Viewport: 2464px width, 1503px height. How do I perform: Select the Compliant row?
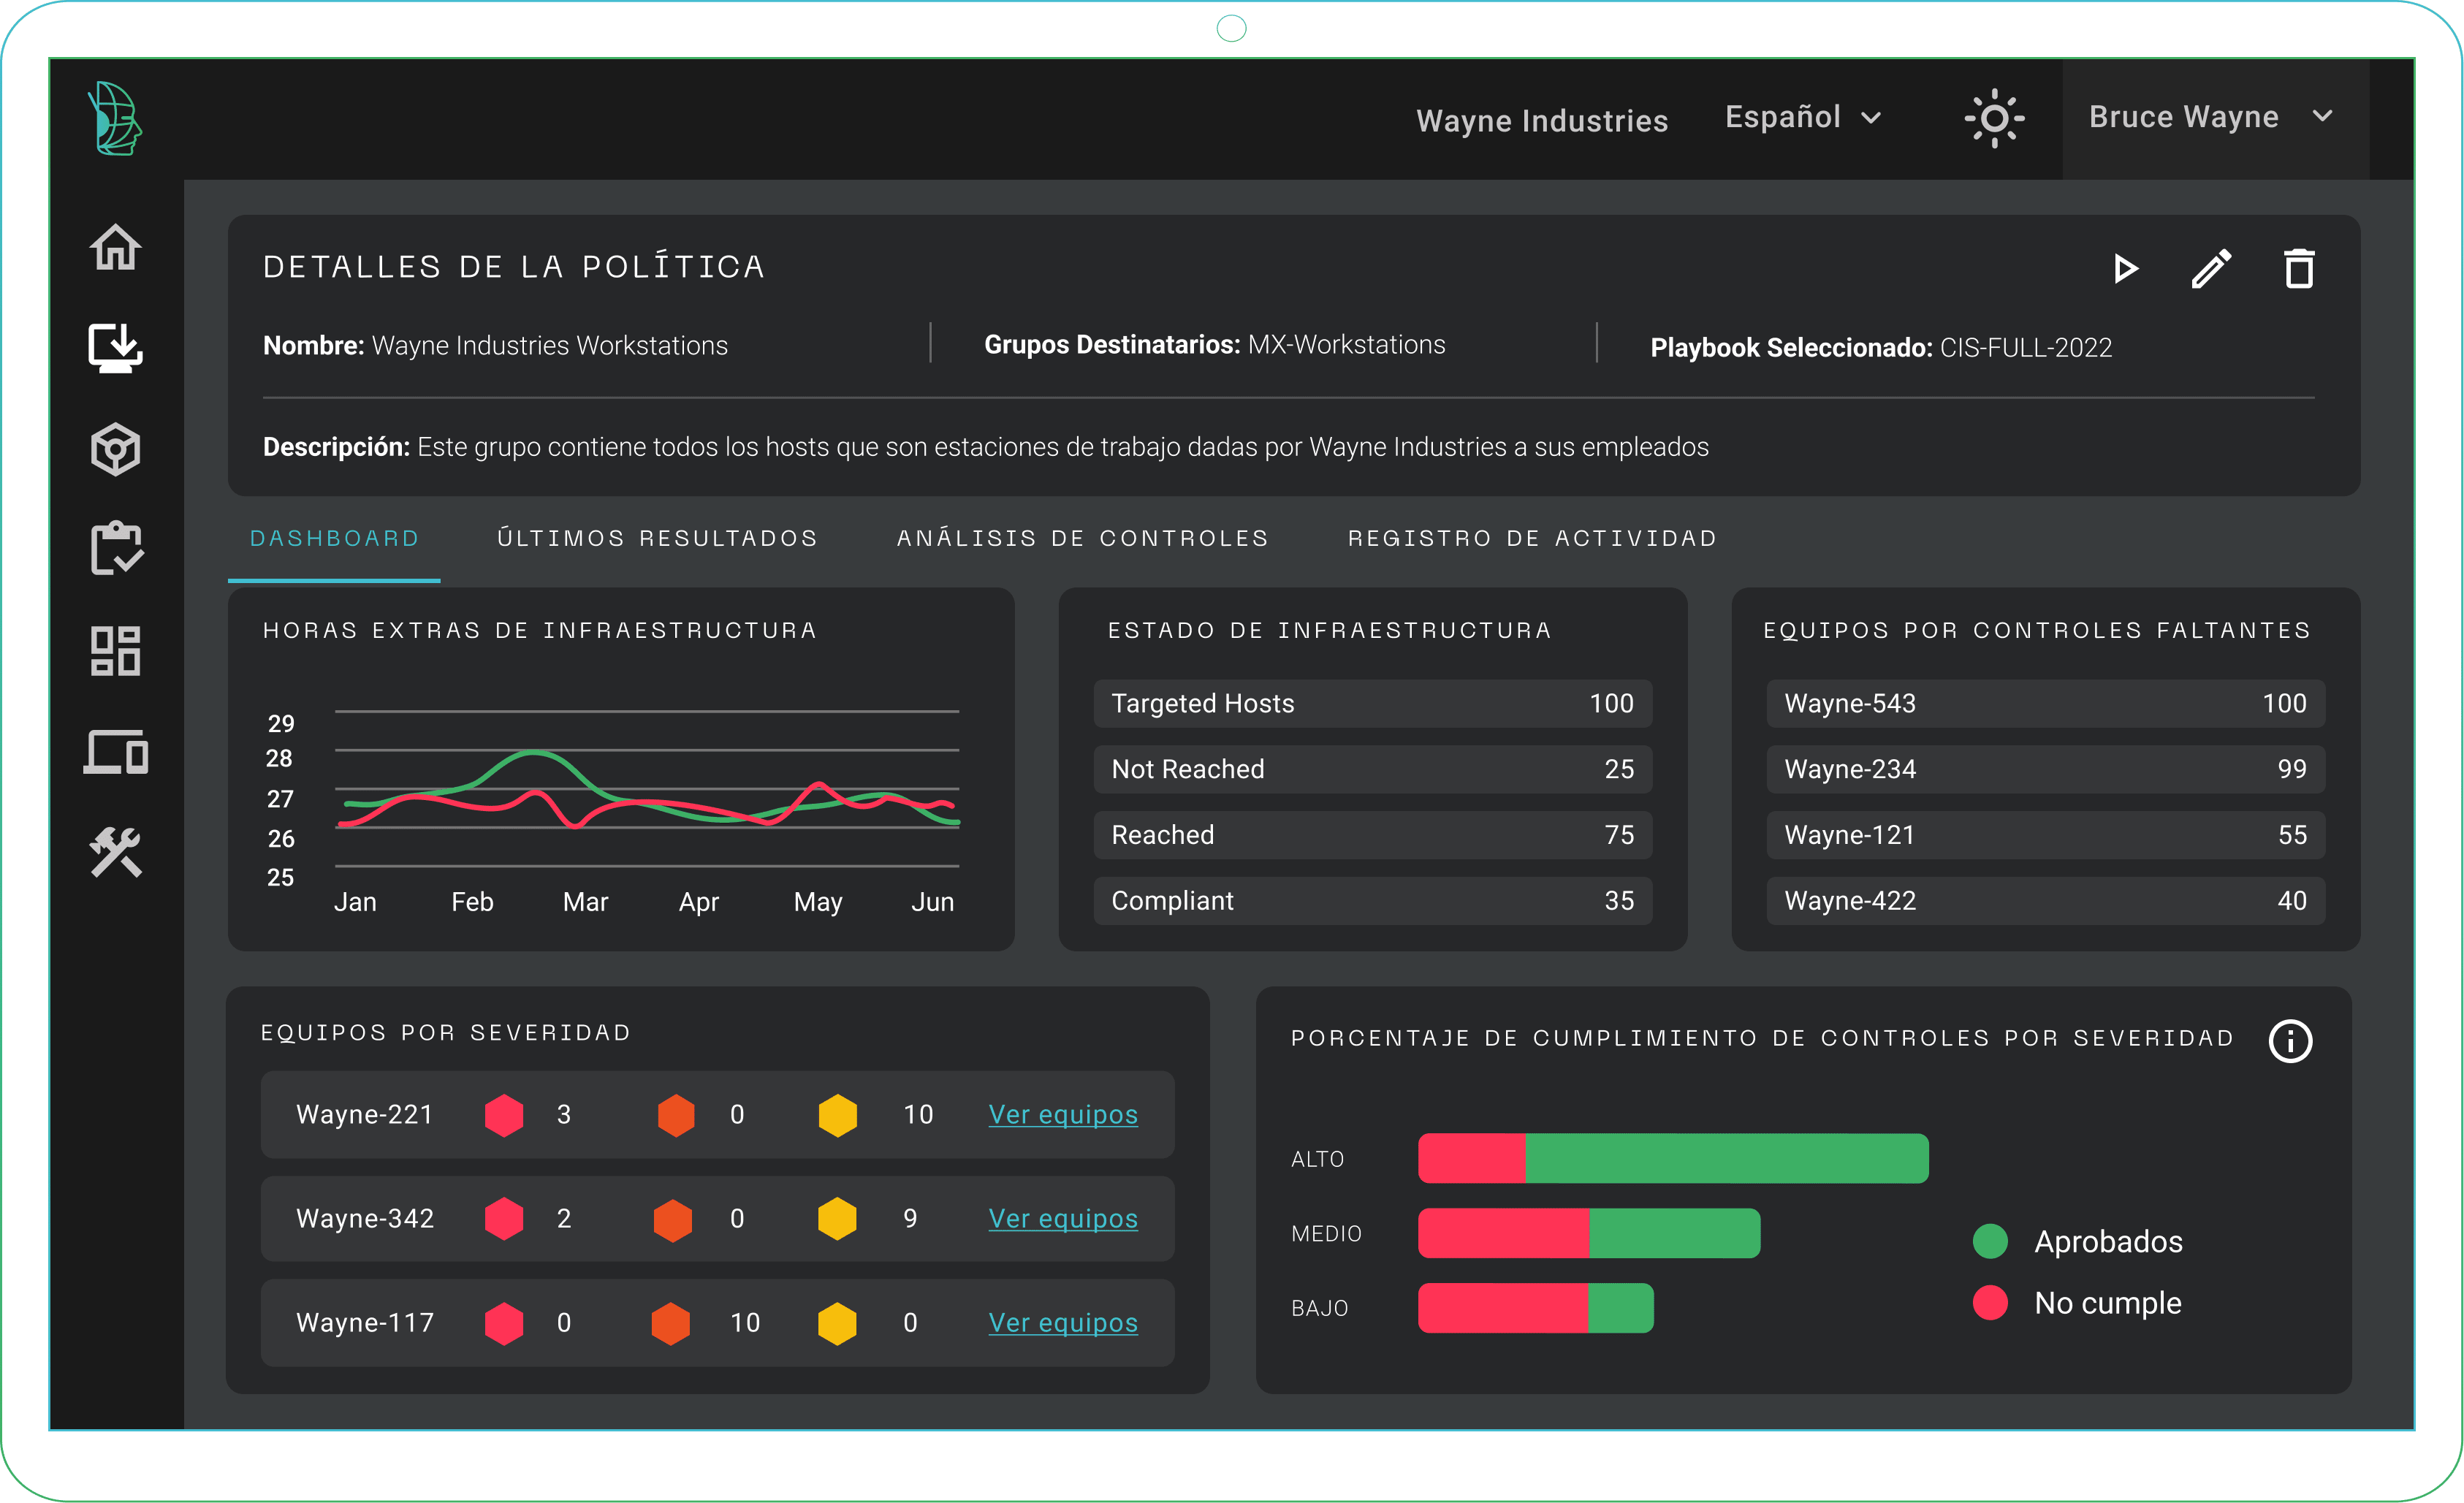click(1372, 901)
